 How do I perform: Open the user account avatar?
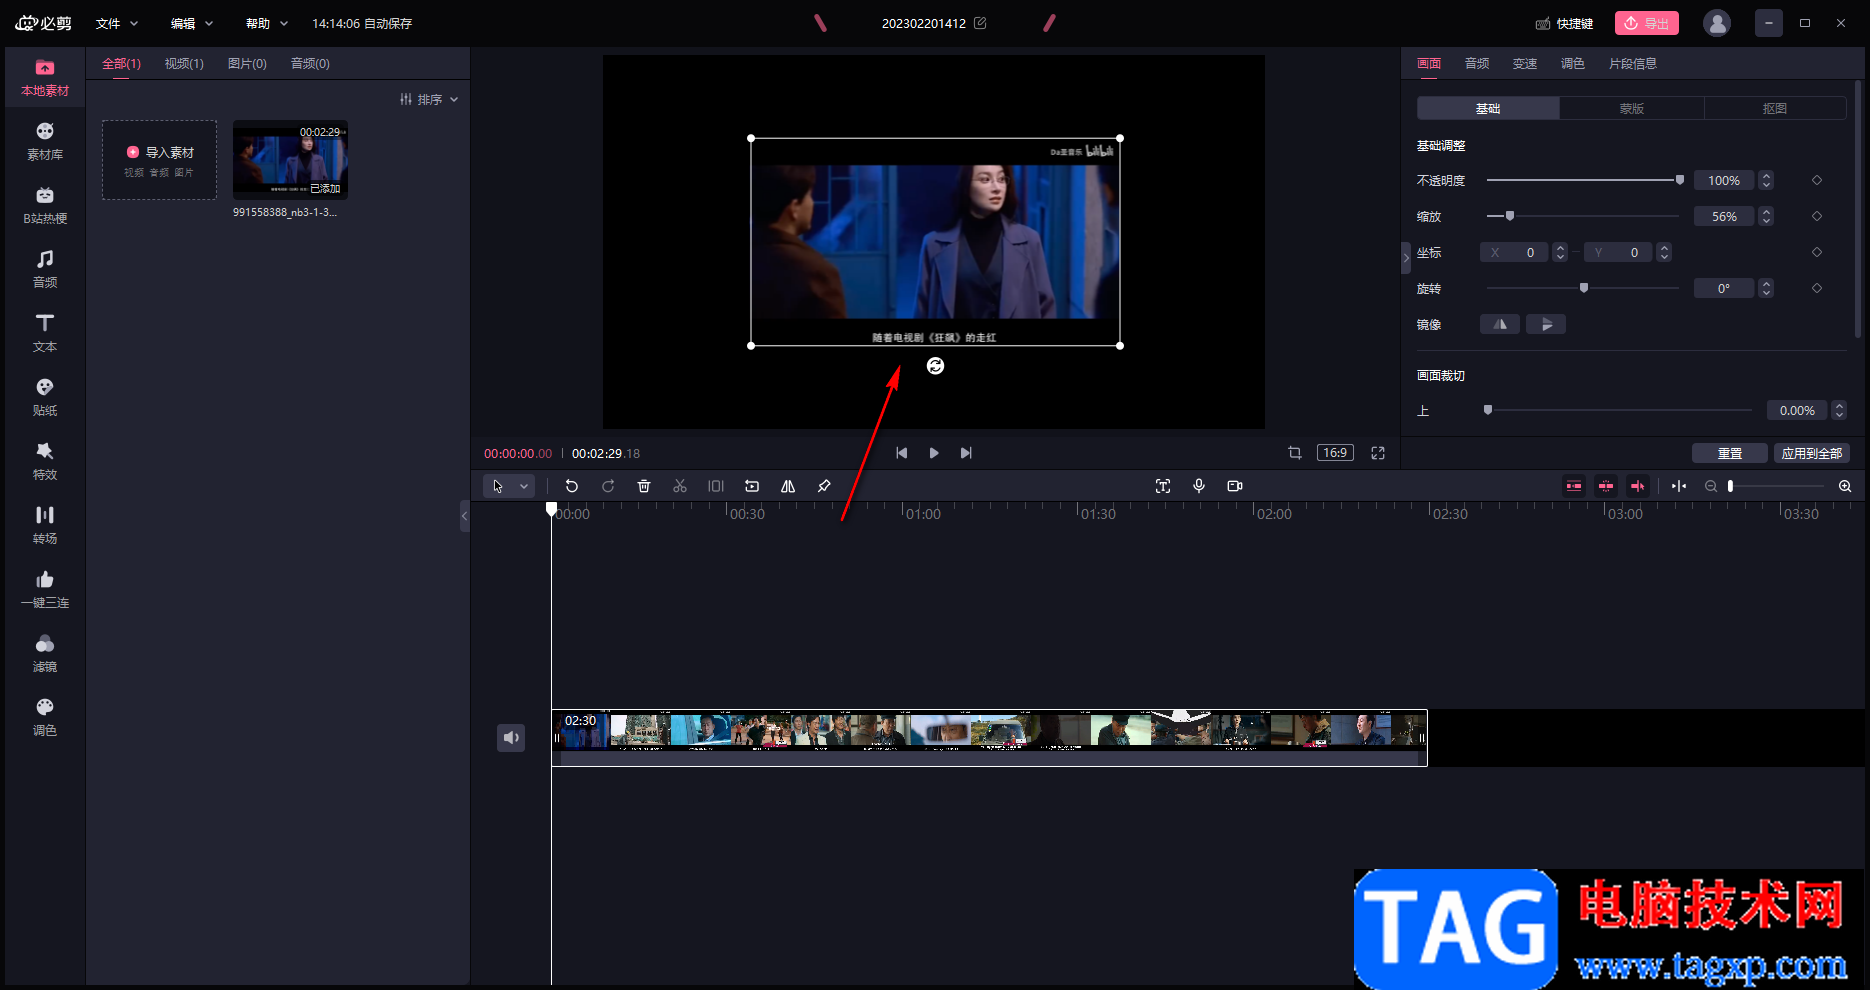[1717, 23]
